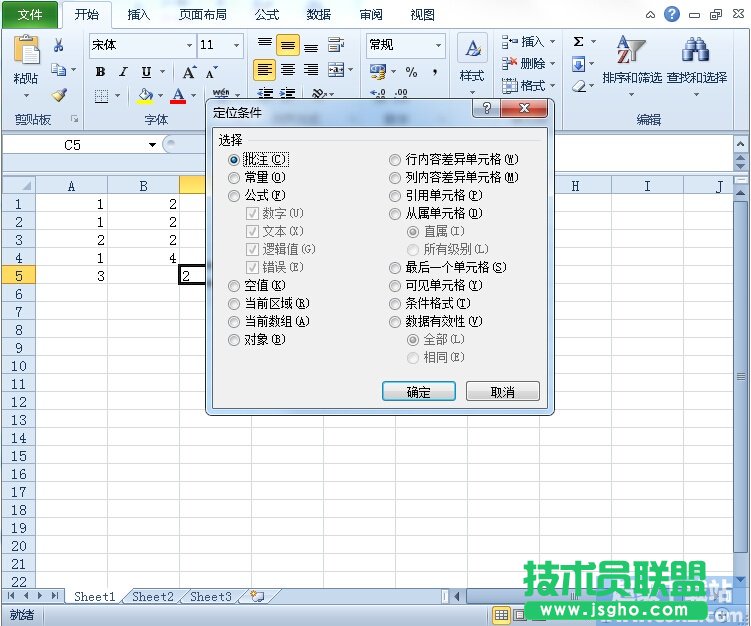Select the 常量 (Constants) radio option
Screen dimensions: 751x626
234,177
